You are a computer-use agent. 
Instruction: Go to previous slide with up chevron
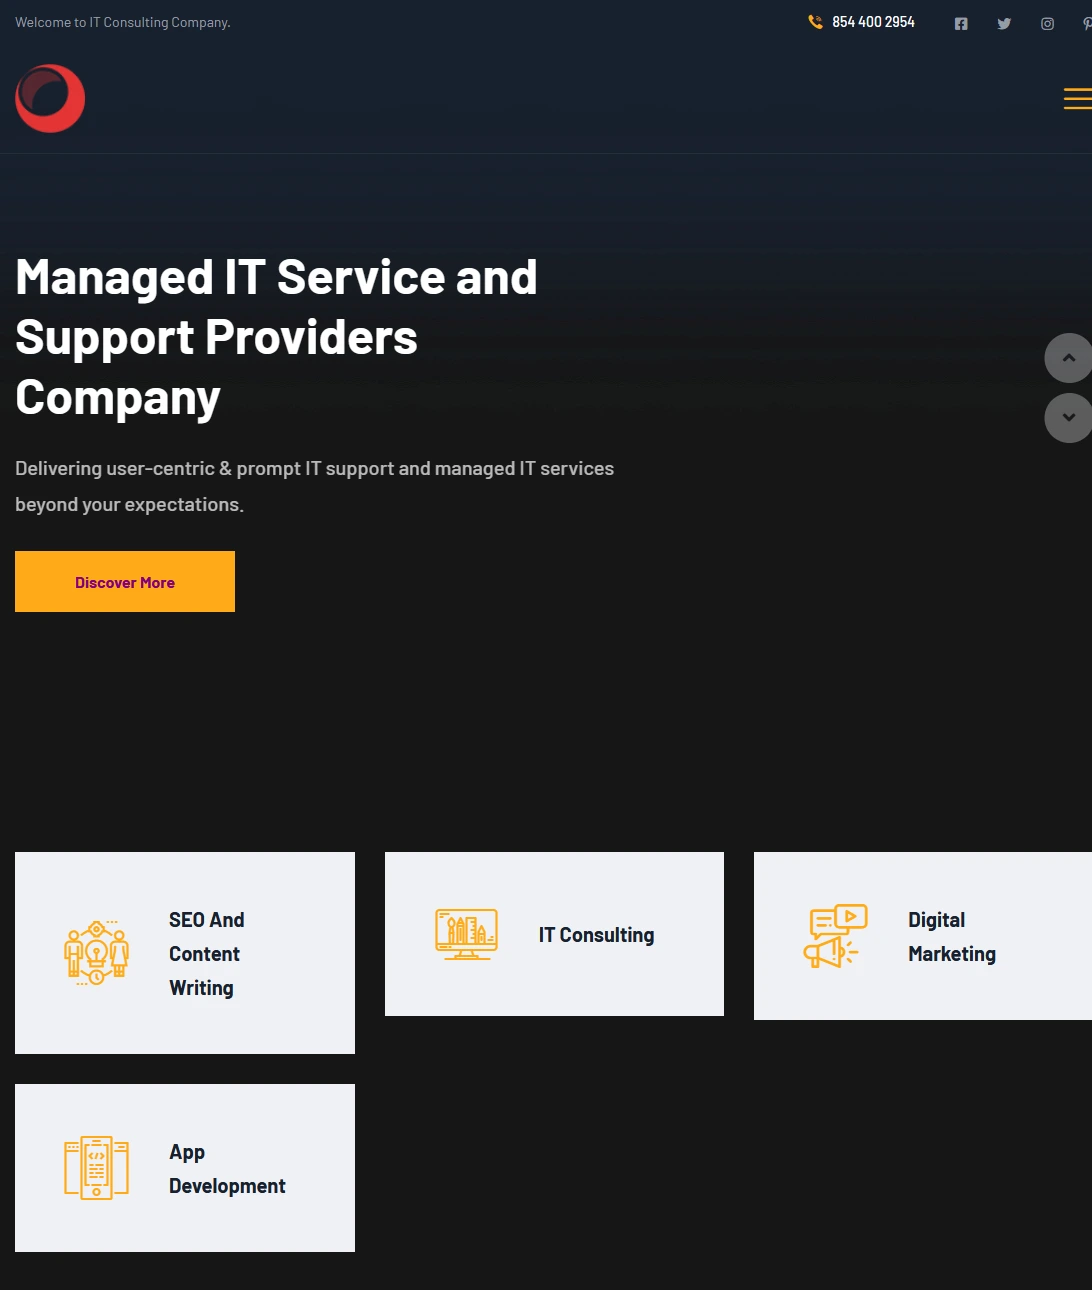(1068, 358)
